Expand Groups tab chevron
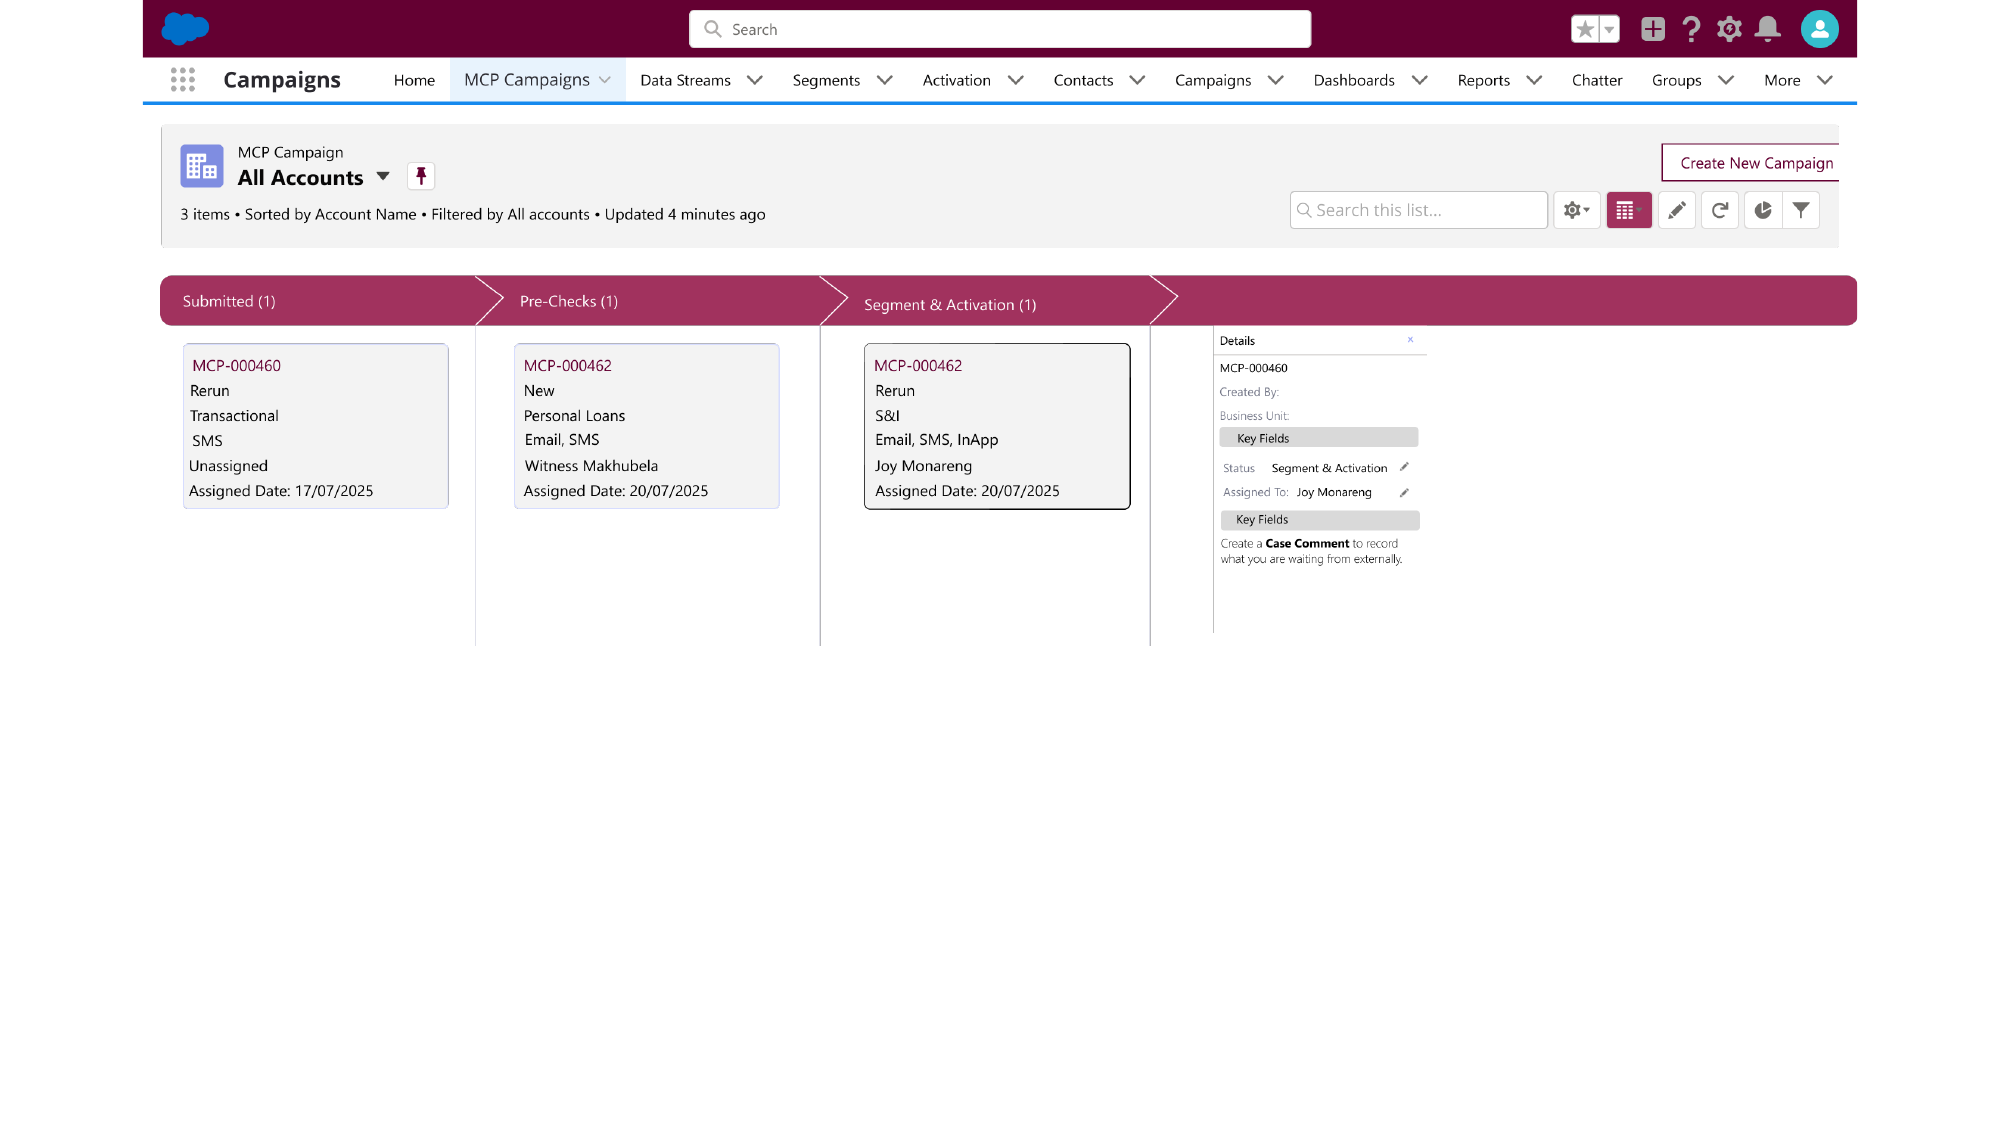This screenshot has height=1125, width=2001. tap(1726, 80)
